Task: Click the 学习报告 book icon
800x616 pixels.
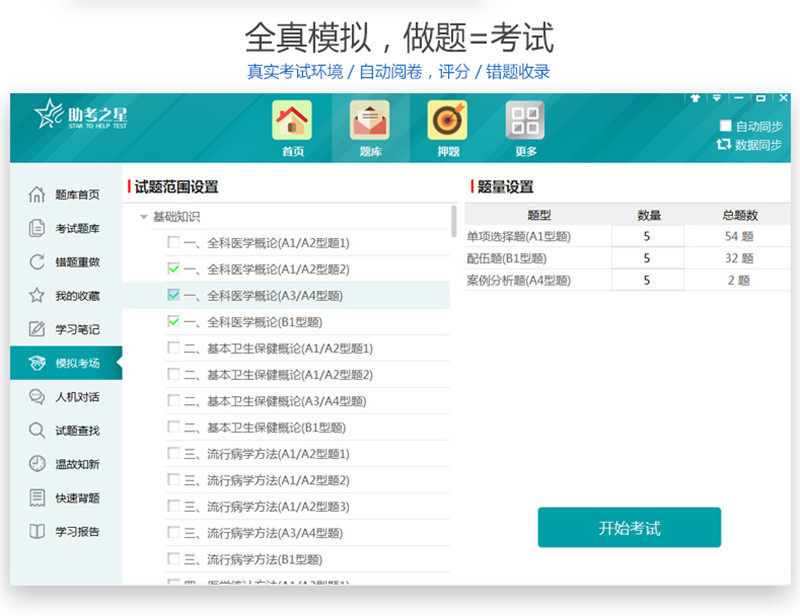Action: [37, 531]
